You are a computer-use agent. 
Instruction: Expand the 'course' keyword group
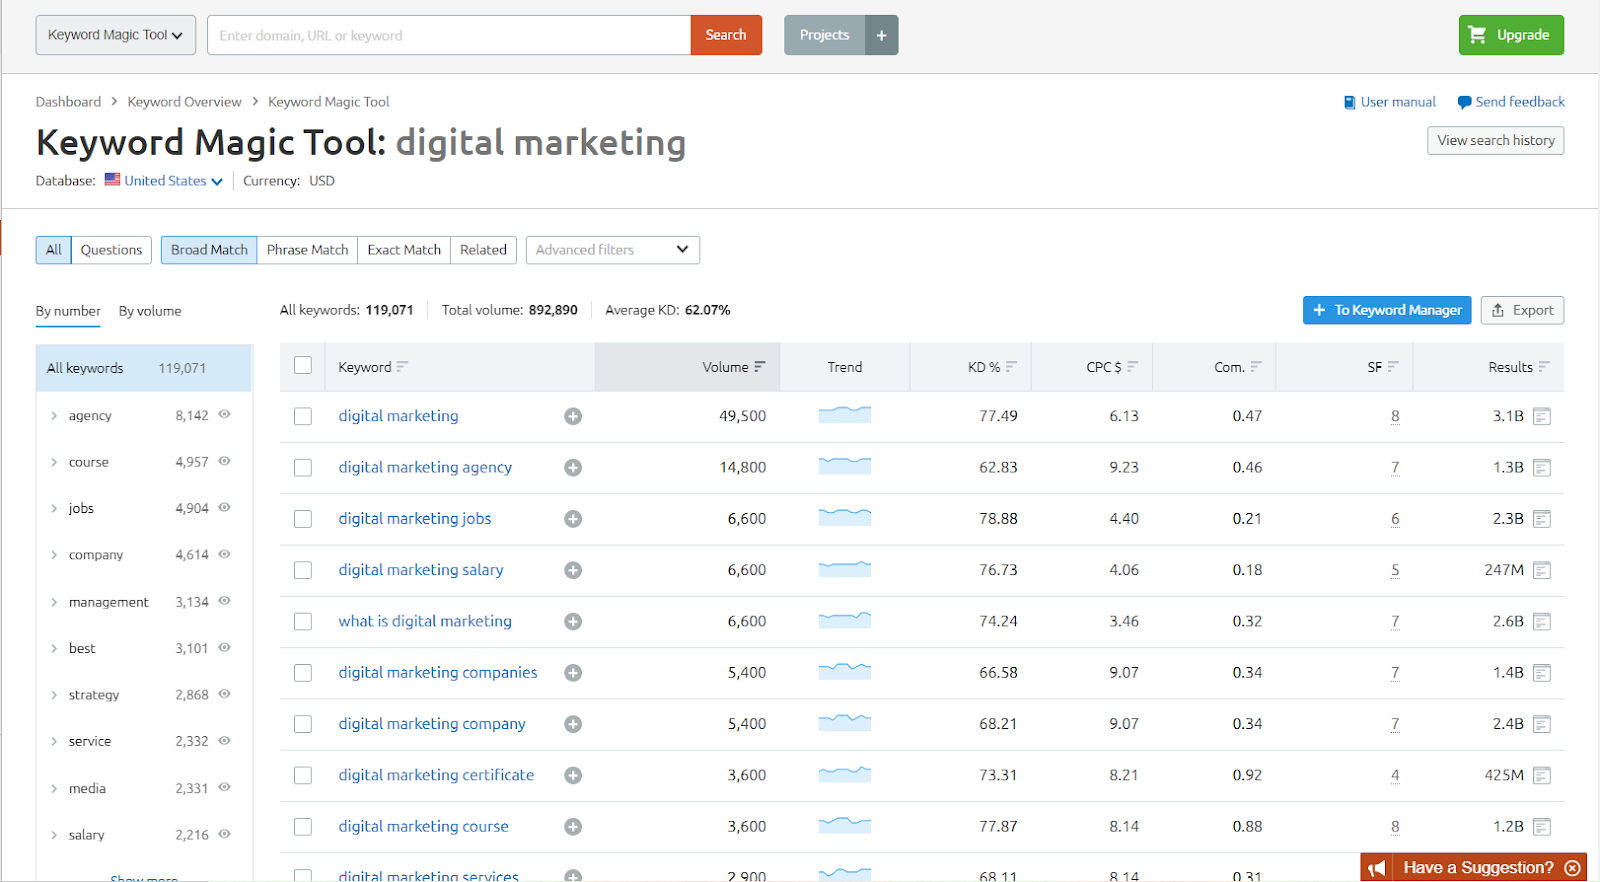[54, 462]
